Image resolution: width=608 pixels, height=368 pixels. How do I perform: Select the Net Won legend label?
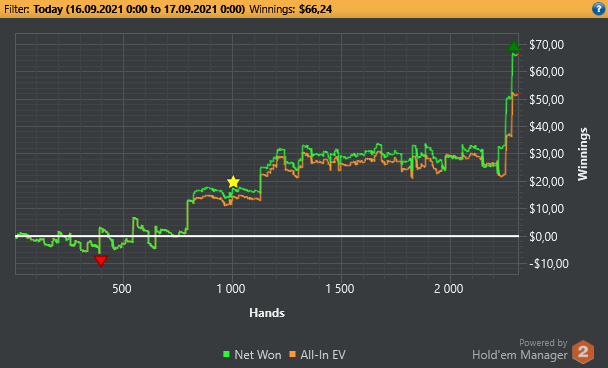click(x=257, y=354)
